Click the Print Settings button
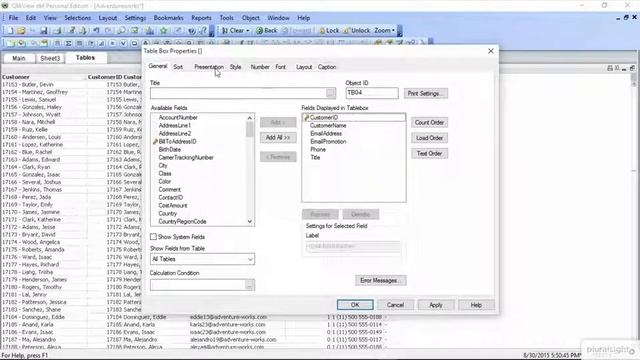Viewport: 640px width, 360px height. [425, 93]
